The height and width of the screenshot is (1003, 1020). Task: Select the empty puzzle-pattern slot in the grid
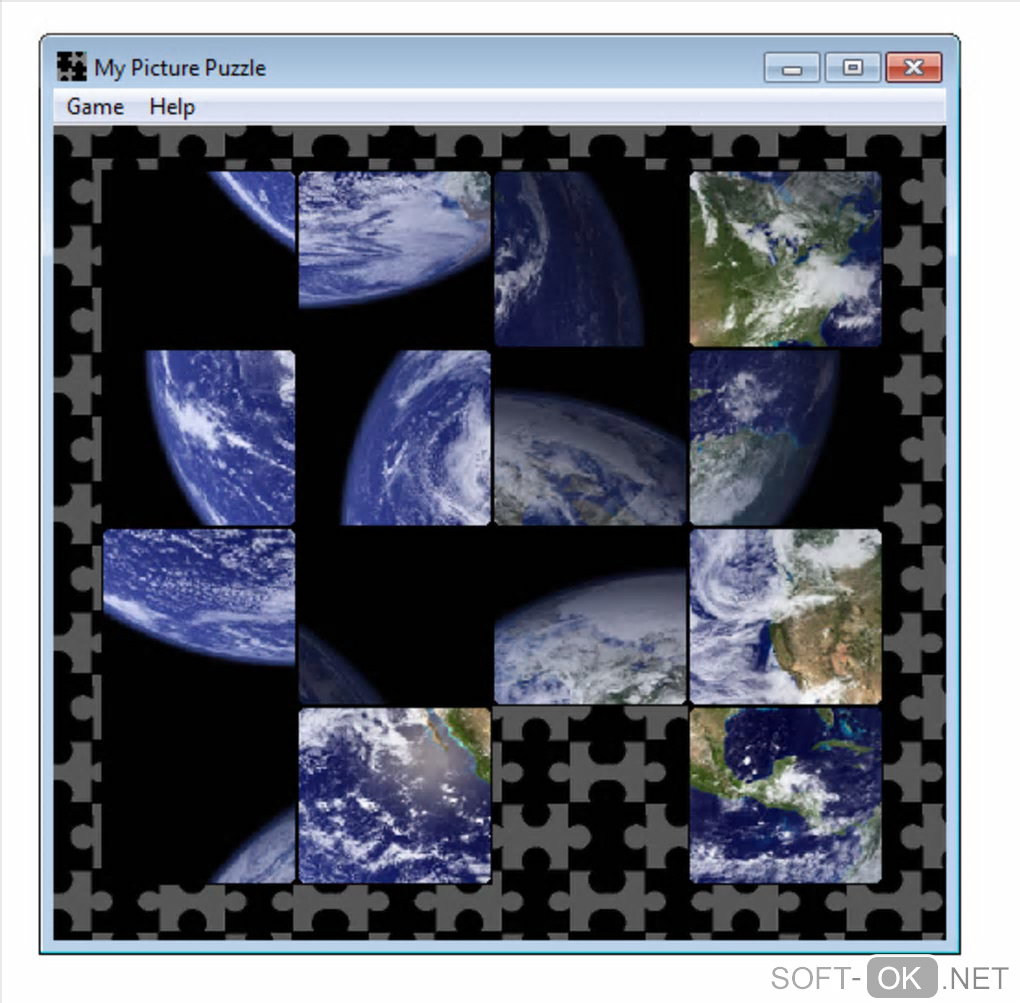pos(590,796)
